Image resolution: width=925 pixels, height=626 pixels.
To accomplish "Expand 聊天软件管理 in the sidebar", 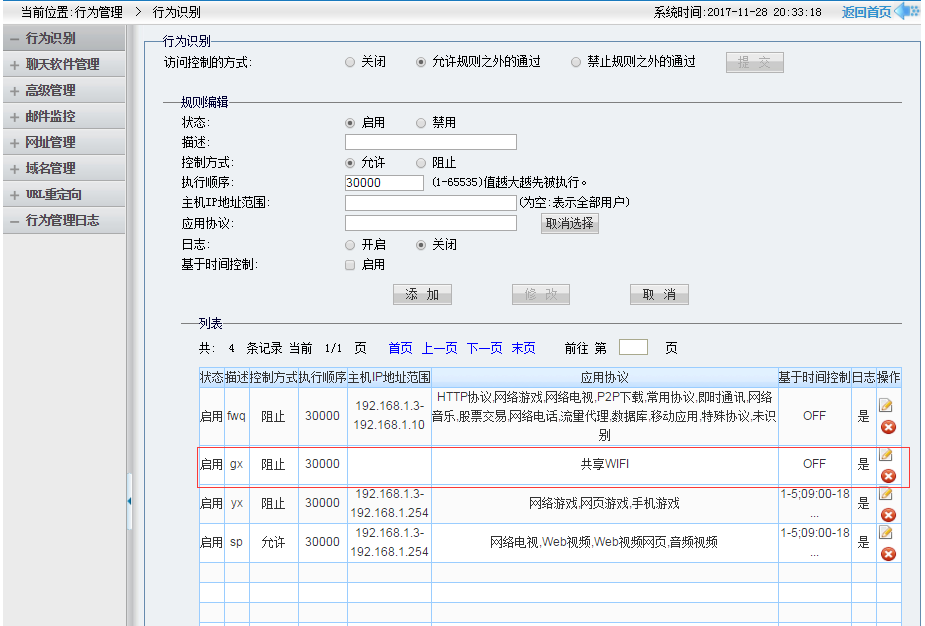I will [64, 64].
